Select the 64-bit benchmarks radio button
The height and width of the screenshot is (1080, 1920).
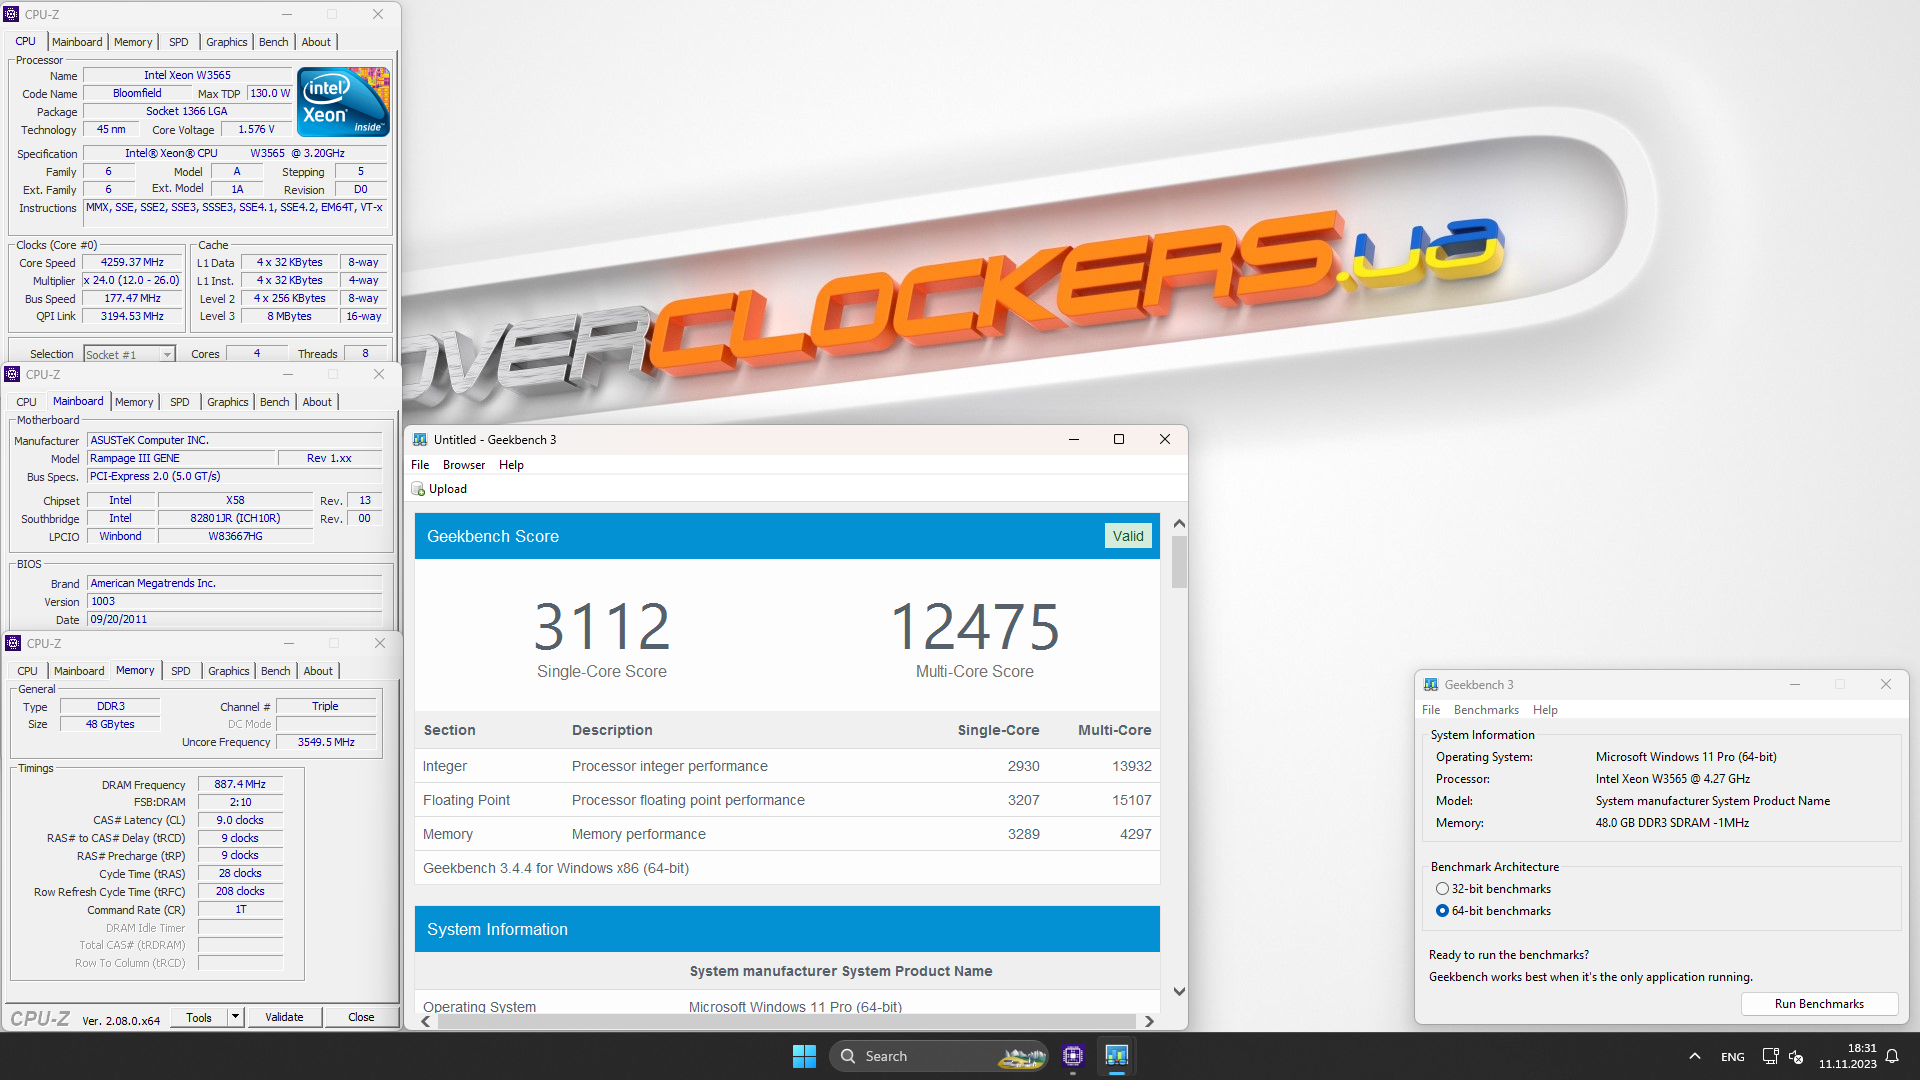(1442, 911)
